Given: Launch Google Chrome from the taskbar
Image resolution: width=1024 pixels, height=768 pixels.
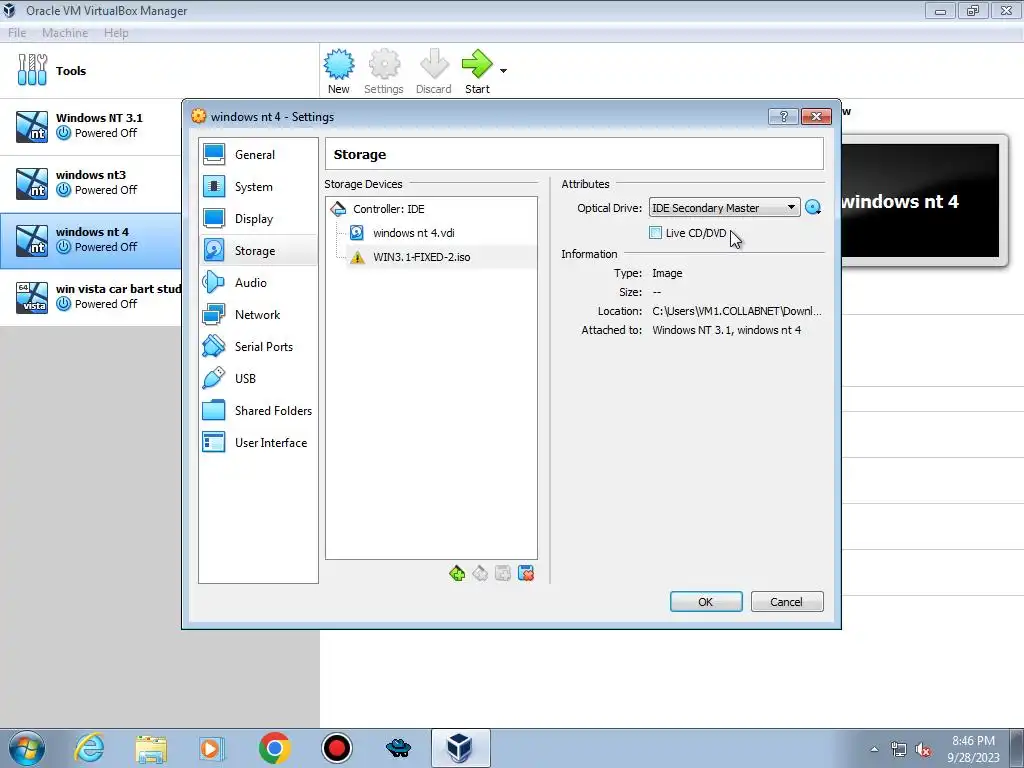Looking at the screenshot, I should 274,748.
